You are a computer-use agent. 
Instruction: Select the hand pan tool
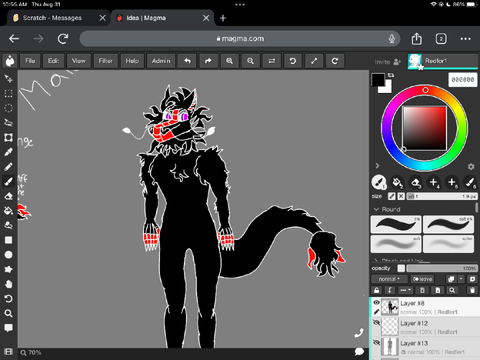(8, 284)
